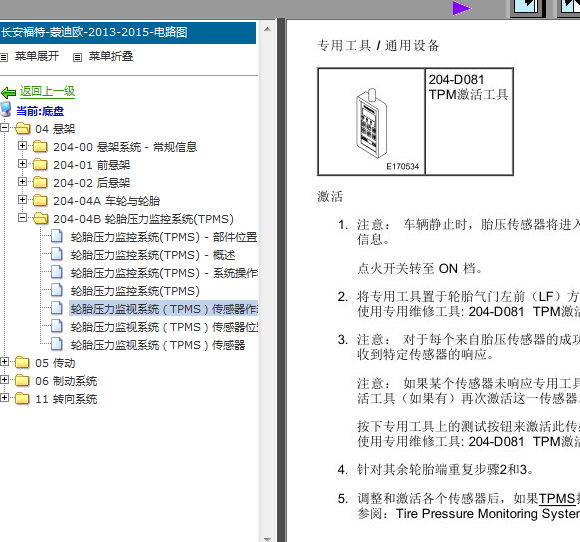The width and height of the screenshot is (580, 542).
Task: Click folder icon of 06 制动系统
Action: click(22, 381)
